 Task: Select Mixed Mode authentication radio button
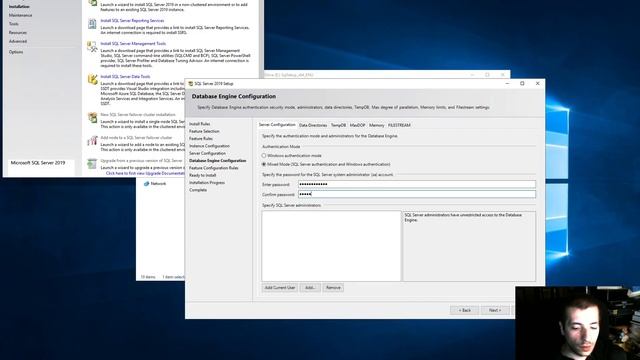(264, 164)
